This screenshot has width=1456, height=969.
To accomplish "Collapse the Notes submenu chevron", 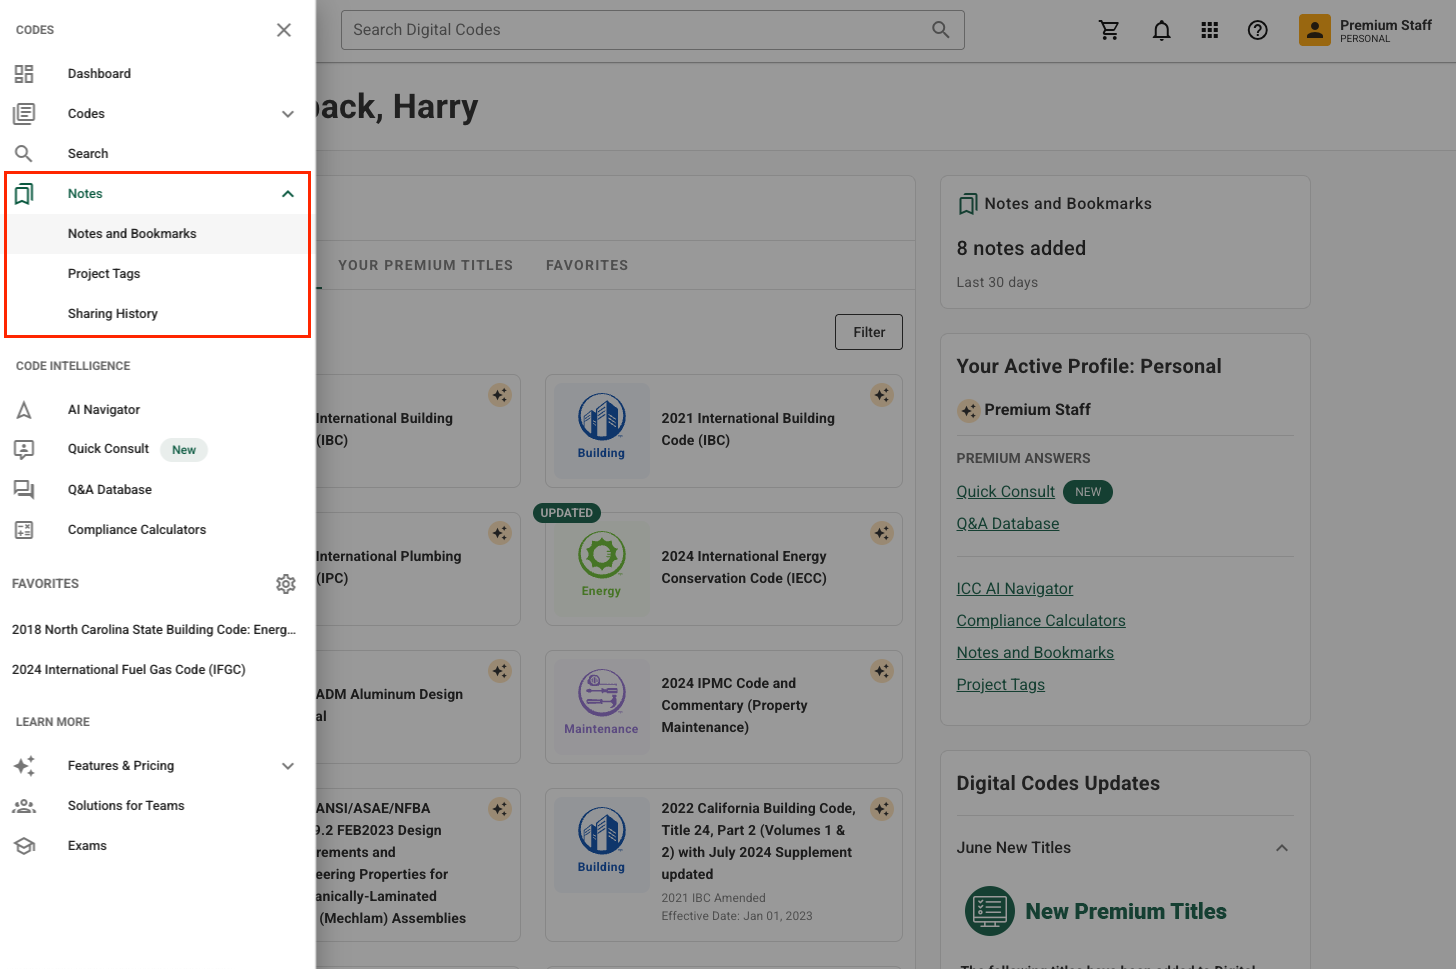I will point(288,194).
